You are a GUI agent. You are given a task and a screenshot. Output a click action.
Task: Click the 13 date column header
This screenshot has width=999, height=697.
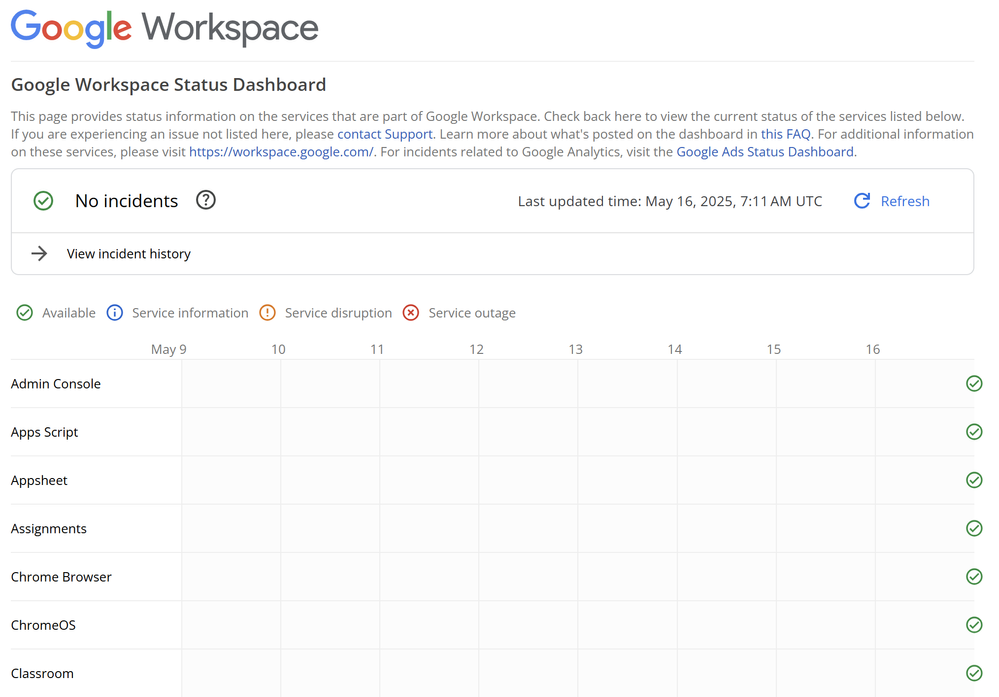coord(575,350)
